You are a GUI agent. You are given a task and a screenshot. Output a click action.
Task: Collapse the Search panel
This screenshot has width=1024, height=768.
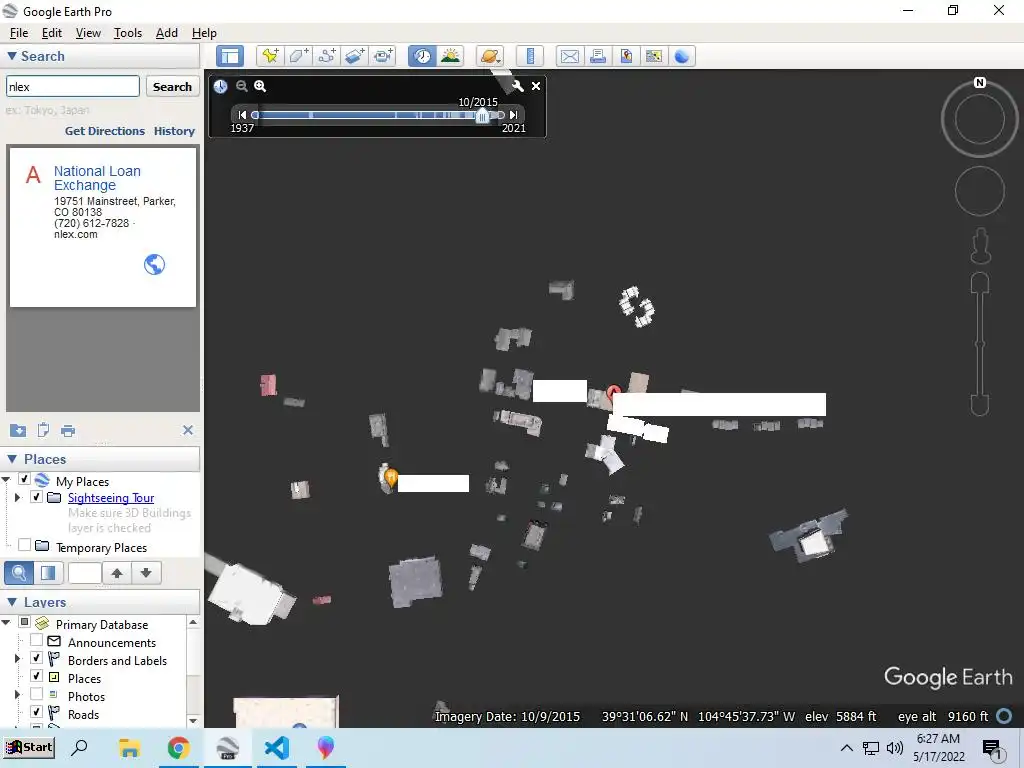pyautogui.click(x=12, y=56)
